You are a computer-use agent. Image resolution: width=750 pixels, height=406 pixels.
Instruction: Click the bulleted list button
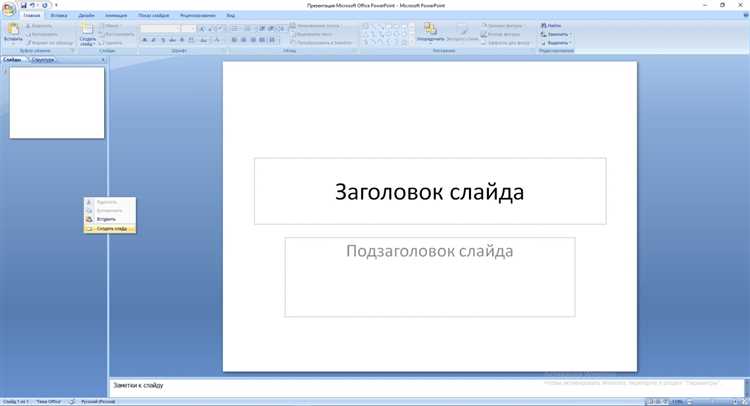coord(235,29)
